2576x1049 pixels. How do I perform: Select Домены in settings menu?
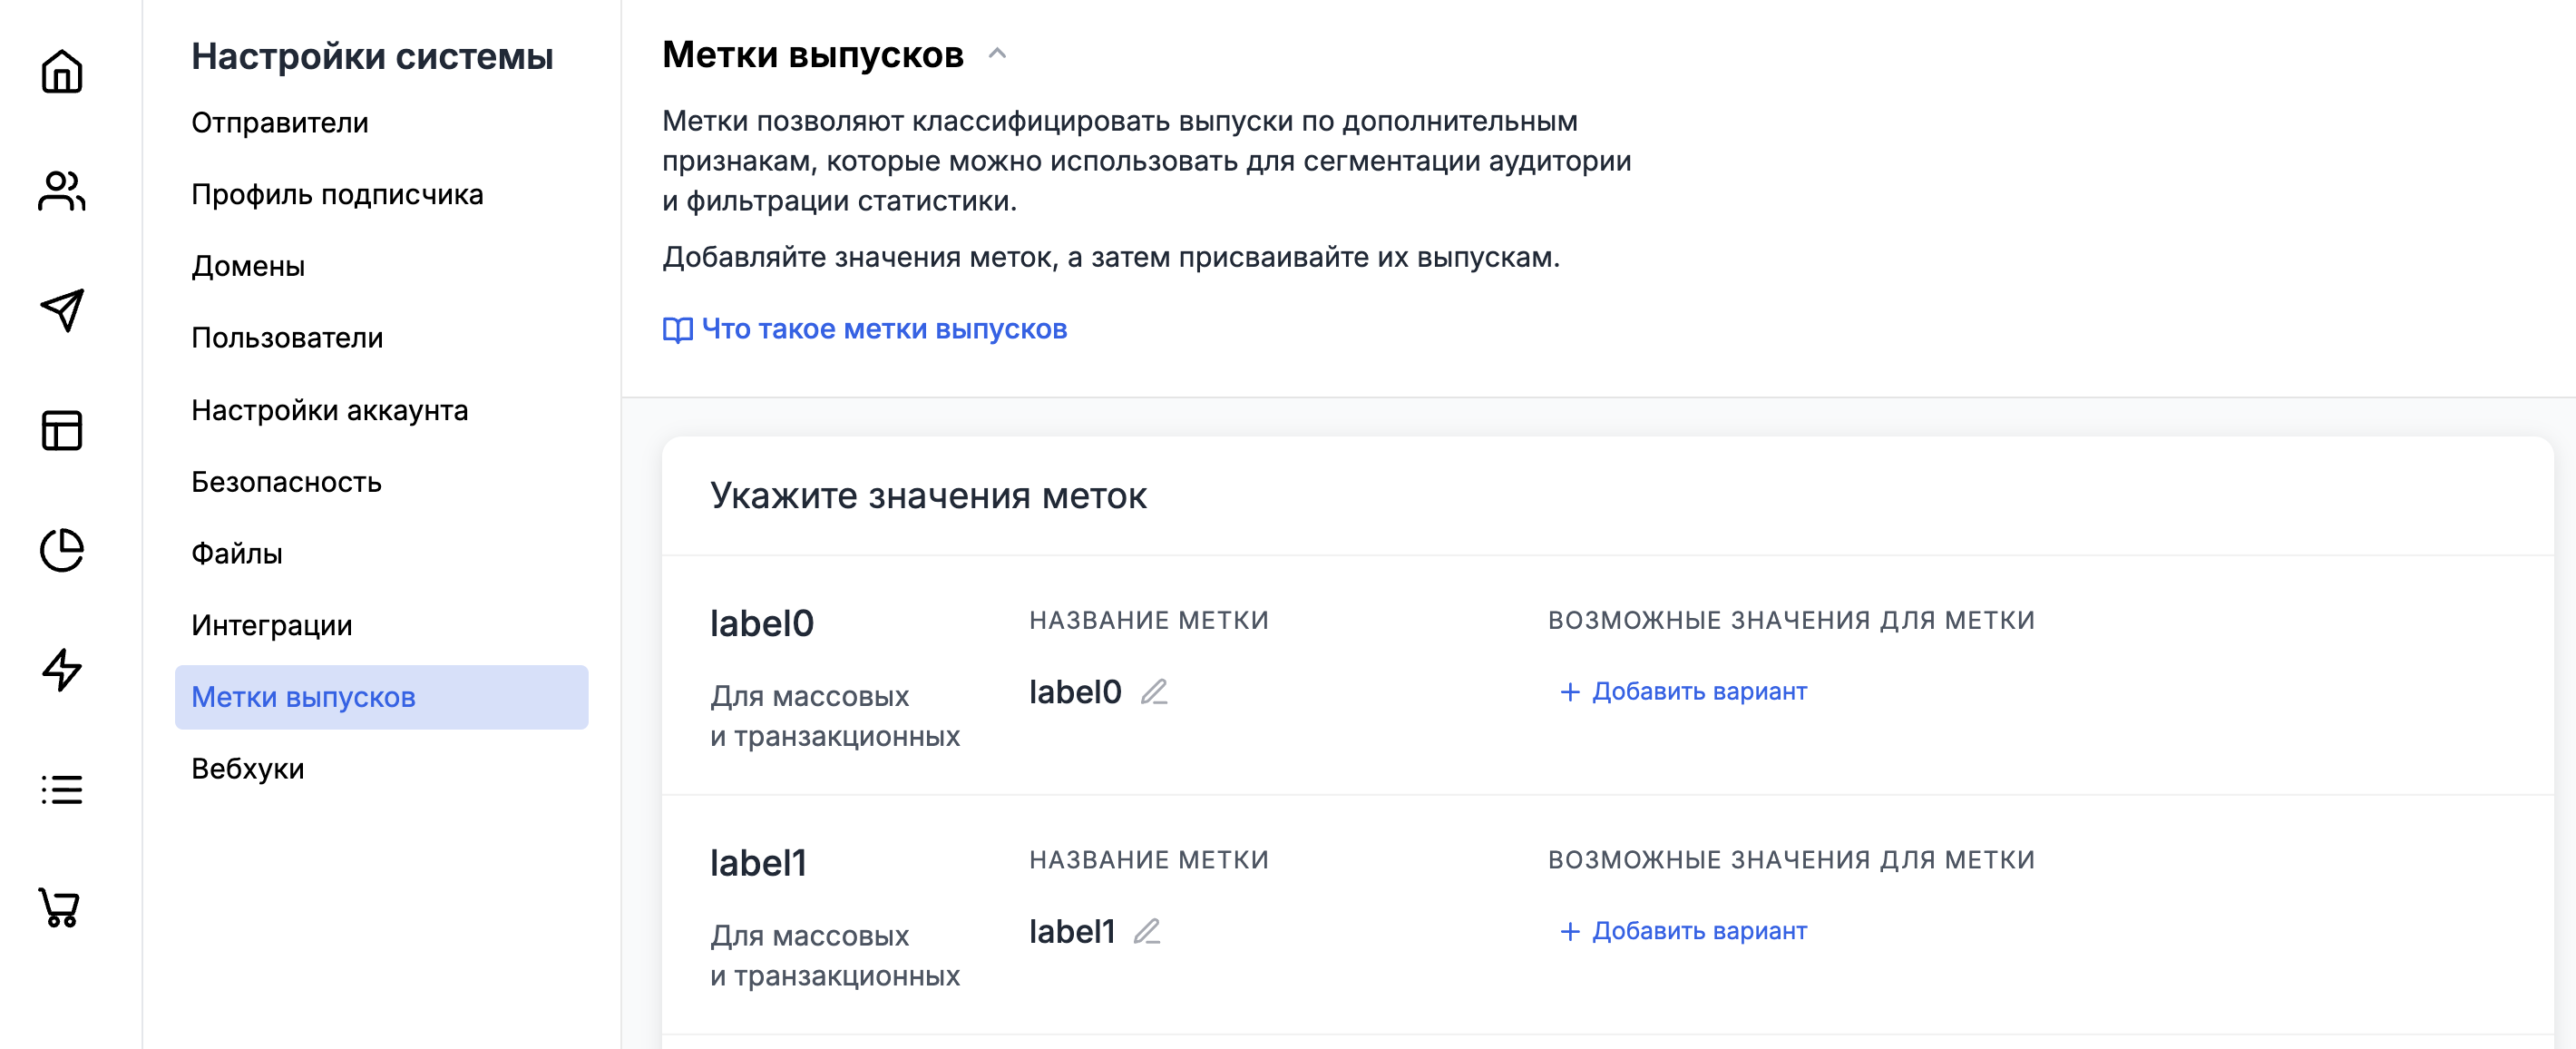point(248,267)
